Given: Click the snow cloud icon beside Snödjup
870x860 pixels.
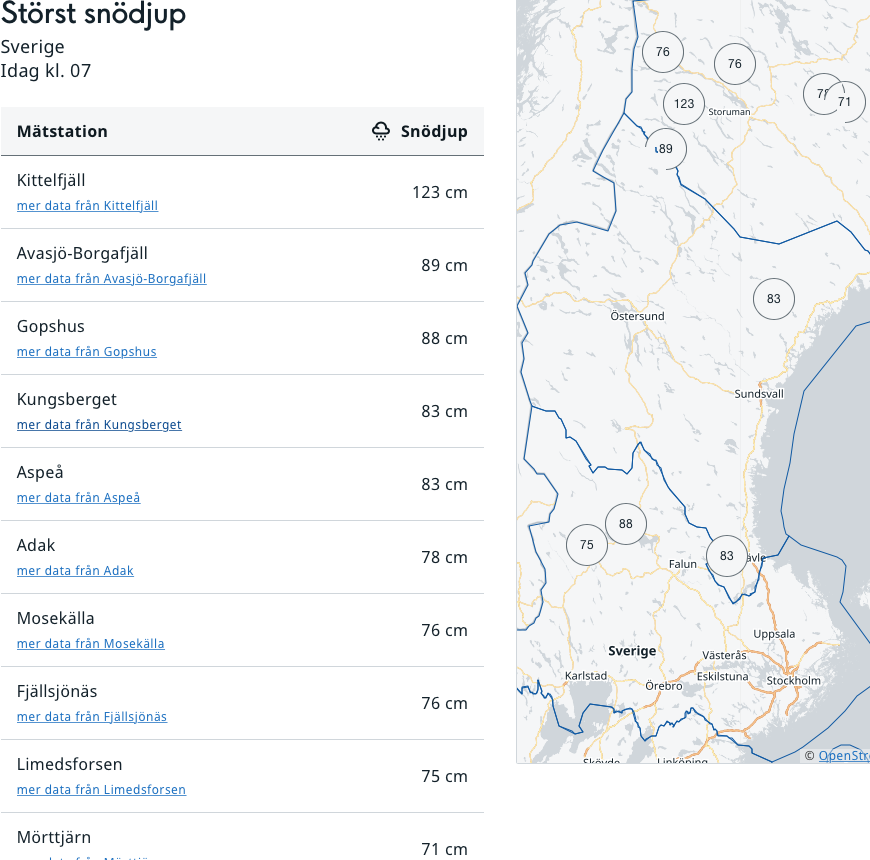Looking at the screenshot, I should [x=381, y=131].
